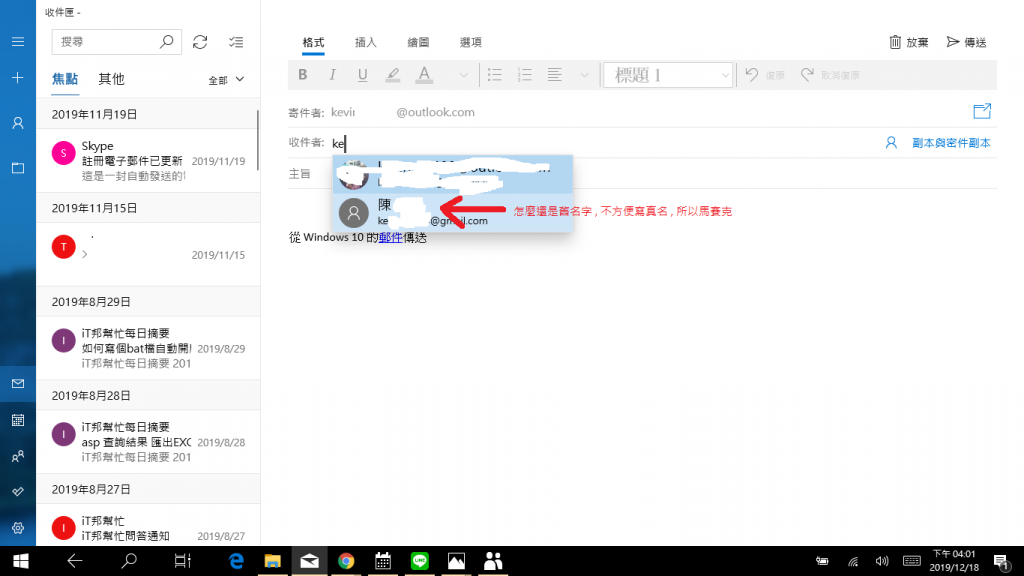Open File Explorer from taskbar
The height and width of the screenshot is (576, 1024).
point(272,561)
